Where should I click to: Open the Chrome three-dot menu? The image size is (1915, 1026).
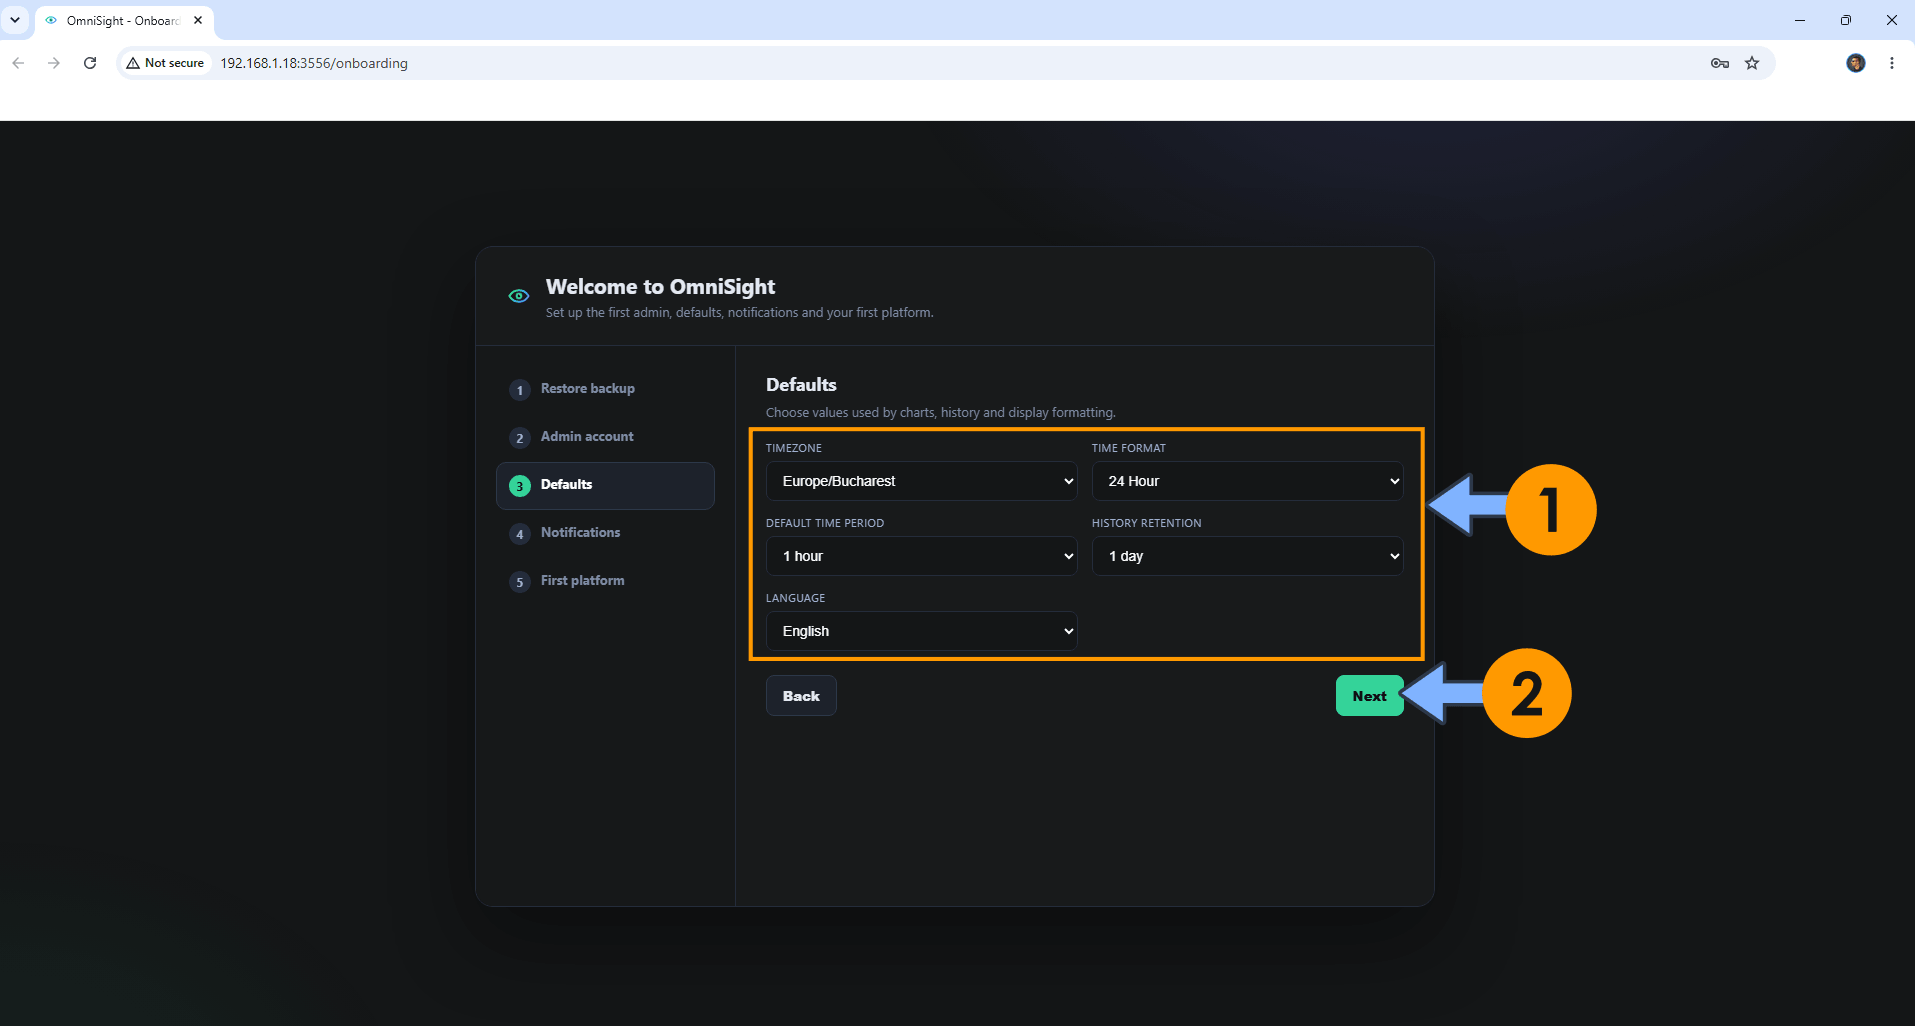tap(1892, 63)
